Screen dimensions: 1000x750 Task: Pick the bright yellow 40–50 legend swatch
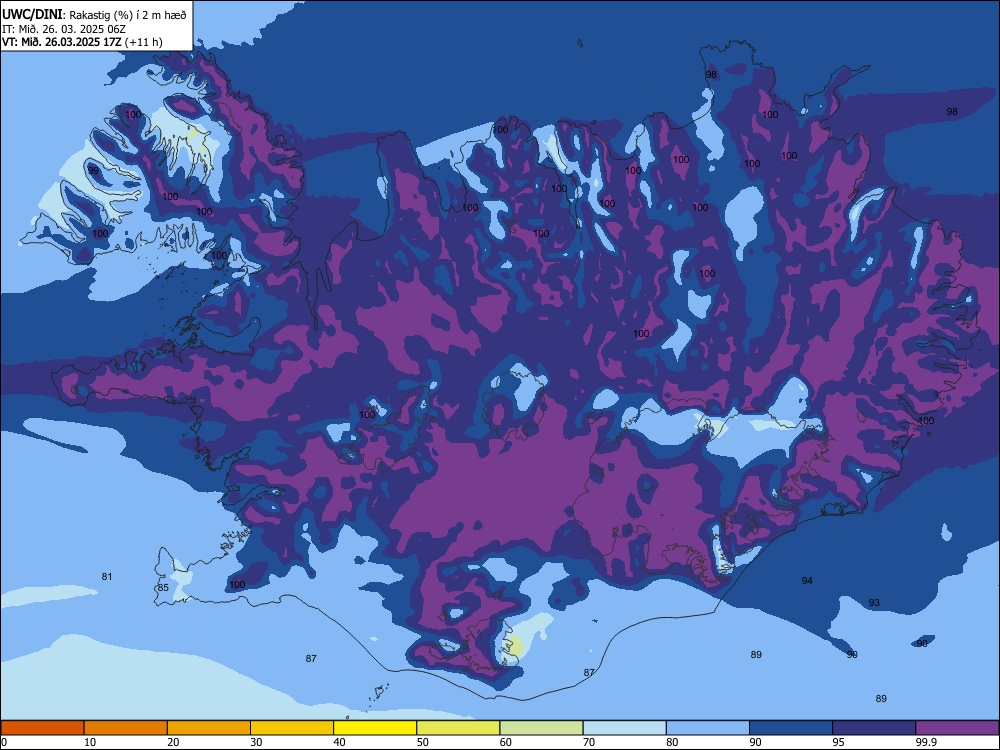point(375,728)
